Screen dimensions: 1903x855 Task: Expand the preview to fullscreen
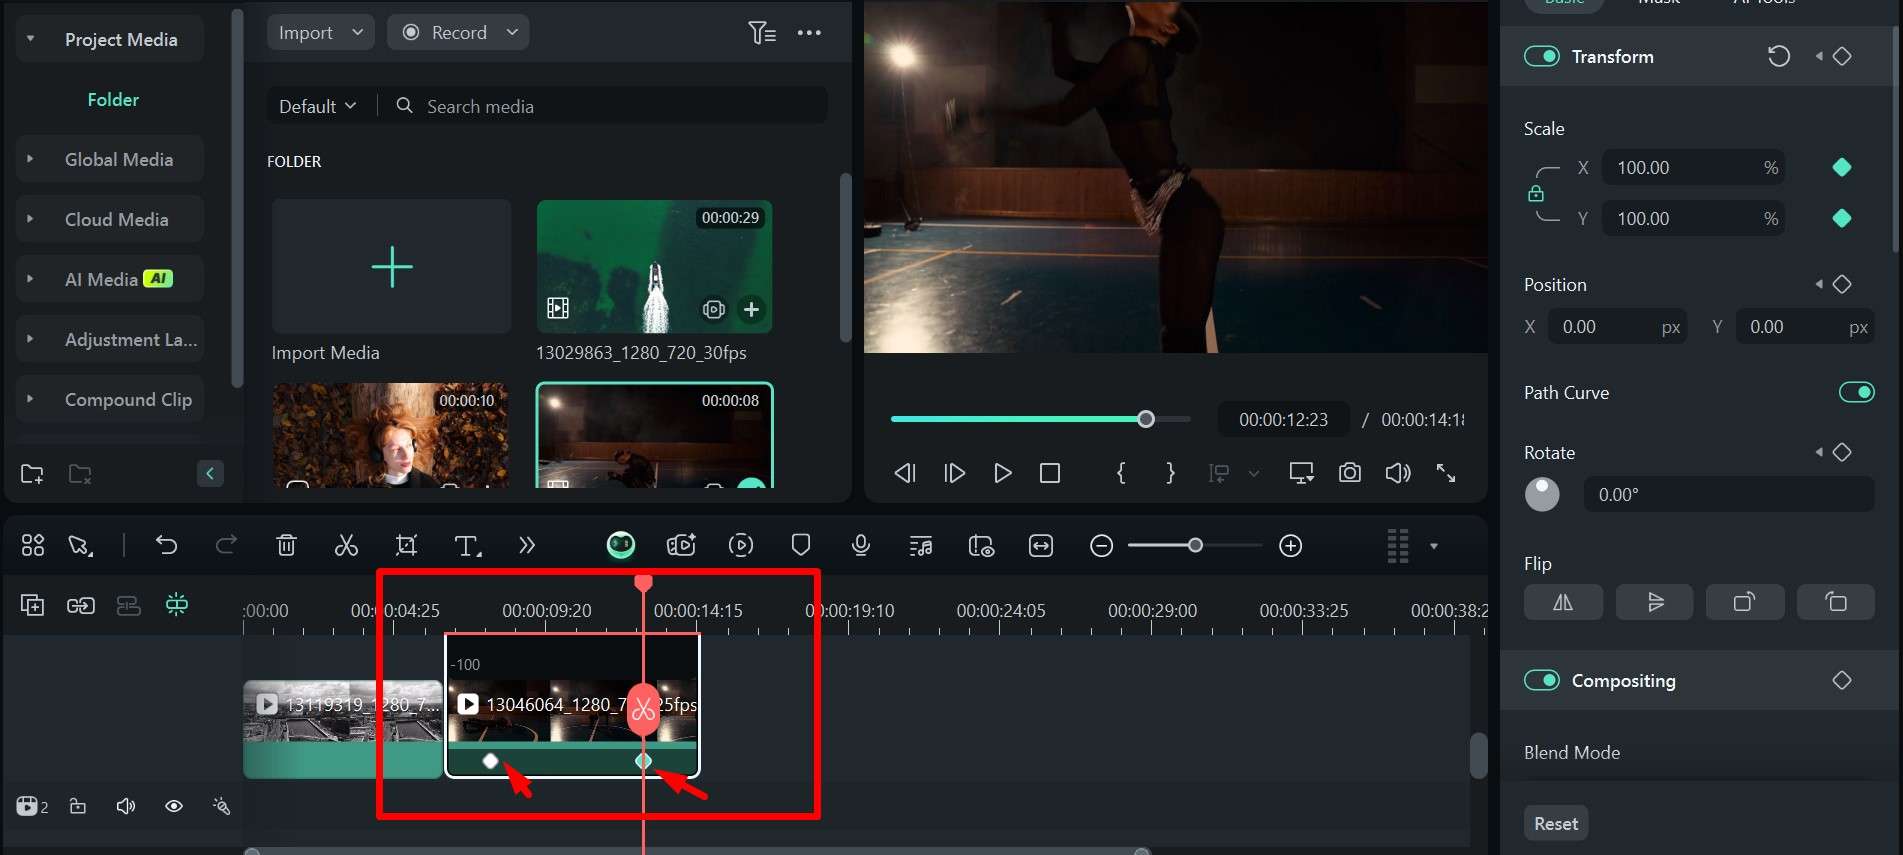(x=1446, y=473)
